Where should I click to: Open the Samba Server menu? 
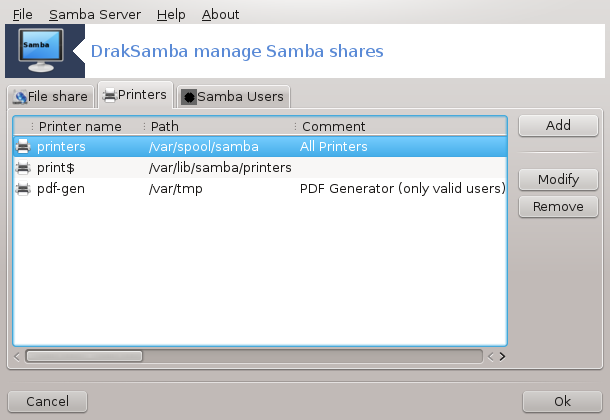[95, 14]
